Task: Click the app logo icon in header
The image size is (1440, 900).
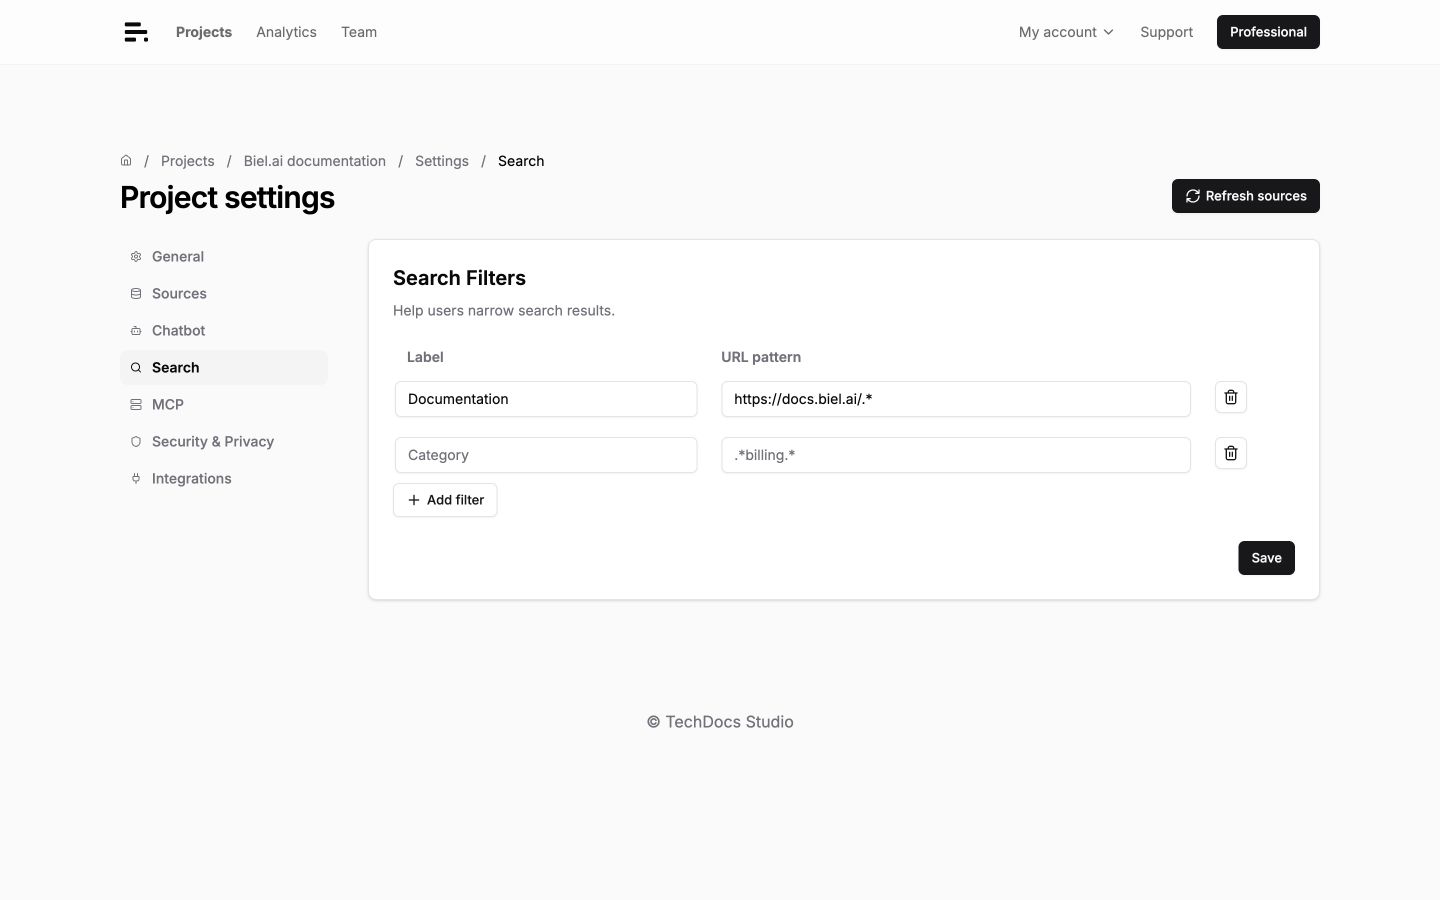Action: 136,32
